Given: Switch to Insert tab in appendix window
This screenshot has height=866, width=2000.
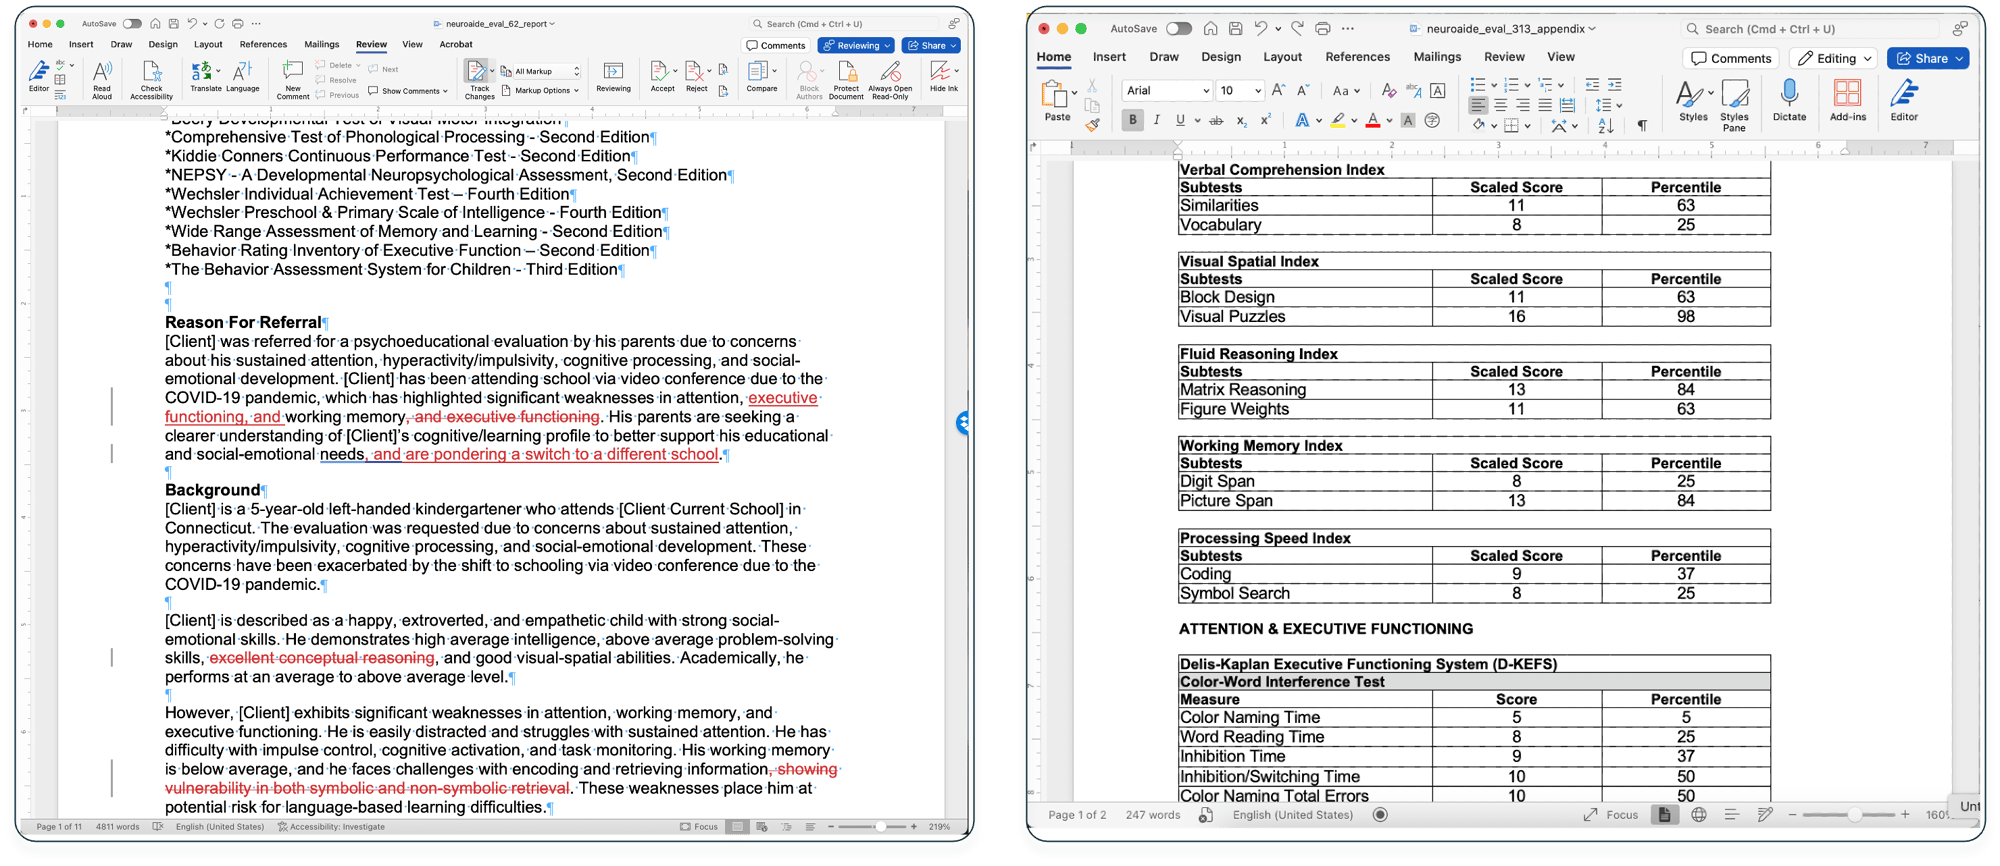Looking at the screenshot, I should click(x=1109, y=57).
